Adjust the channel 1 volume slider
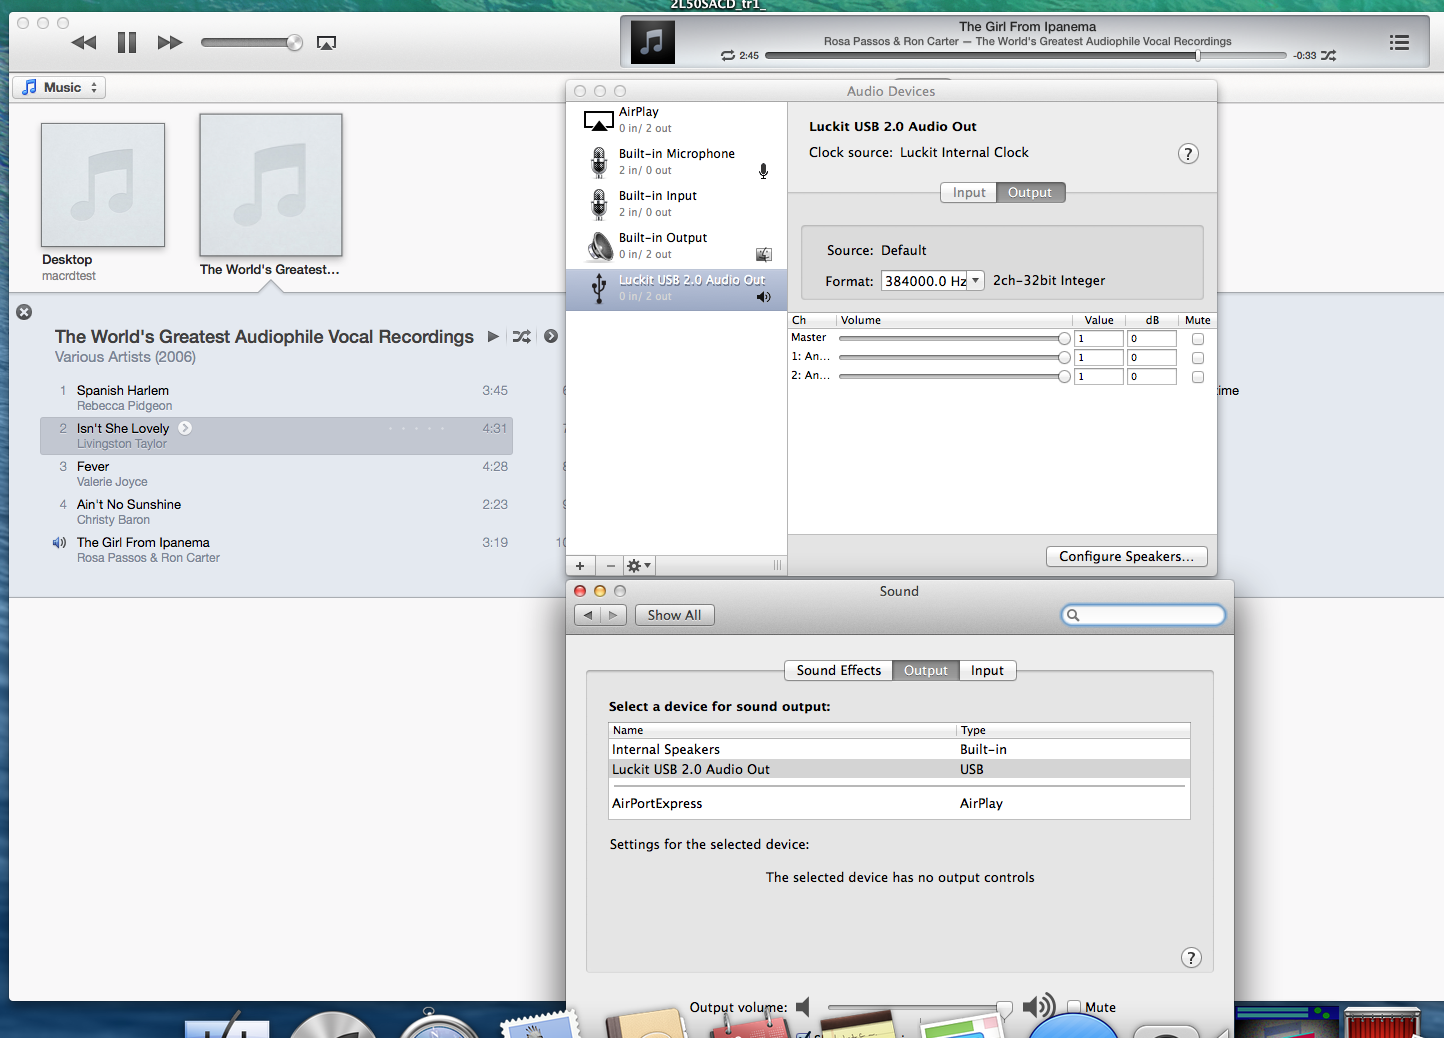This screenshot has height=1038, width=1444. 954,358
